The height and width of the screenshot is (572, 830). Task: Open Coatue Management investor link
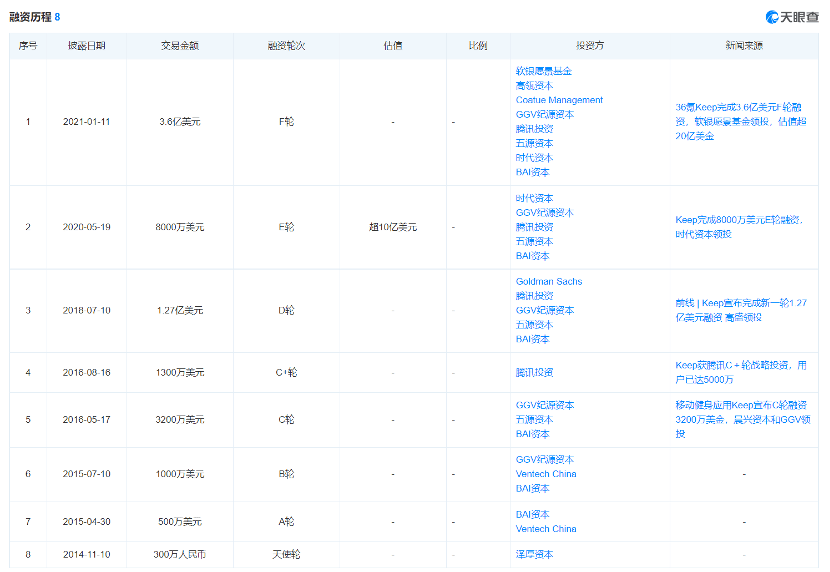point(559,100)
